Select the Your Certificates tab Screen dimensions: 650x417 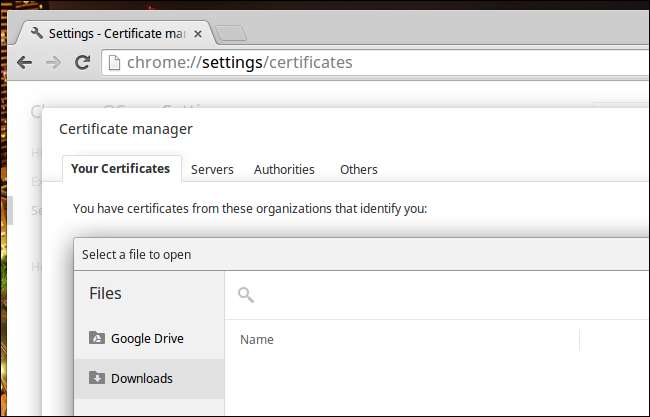(x=120, y=168)
